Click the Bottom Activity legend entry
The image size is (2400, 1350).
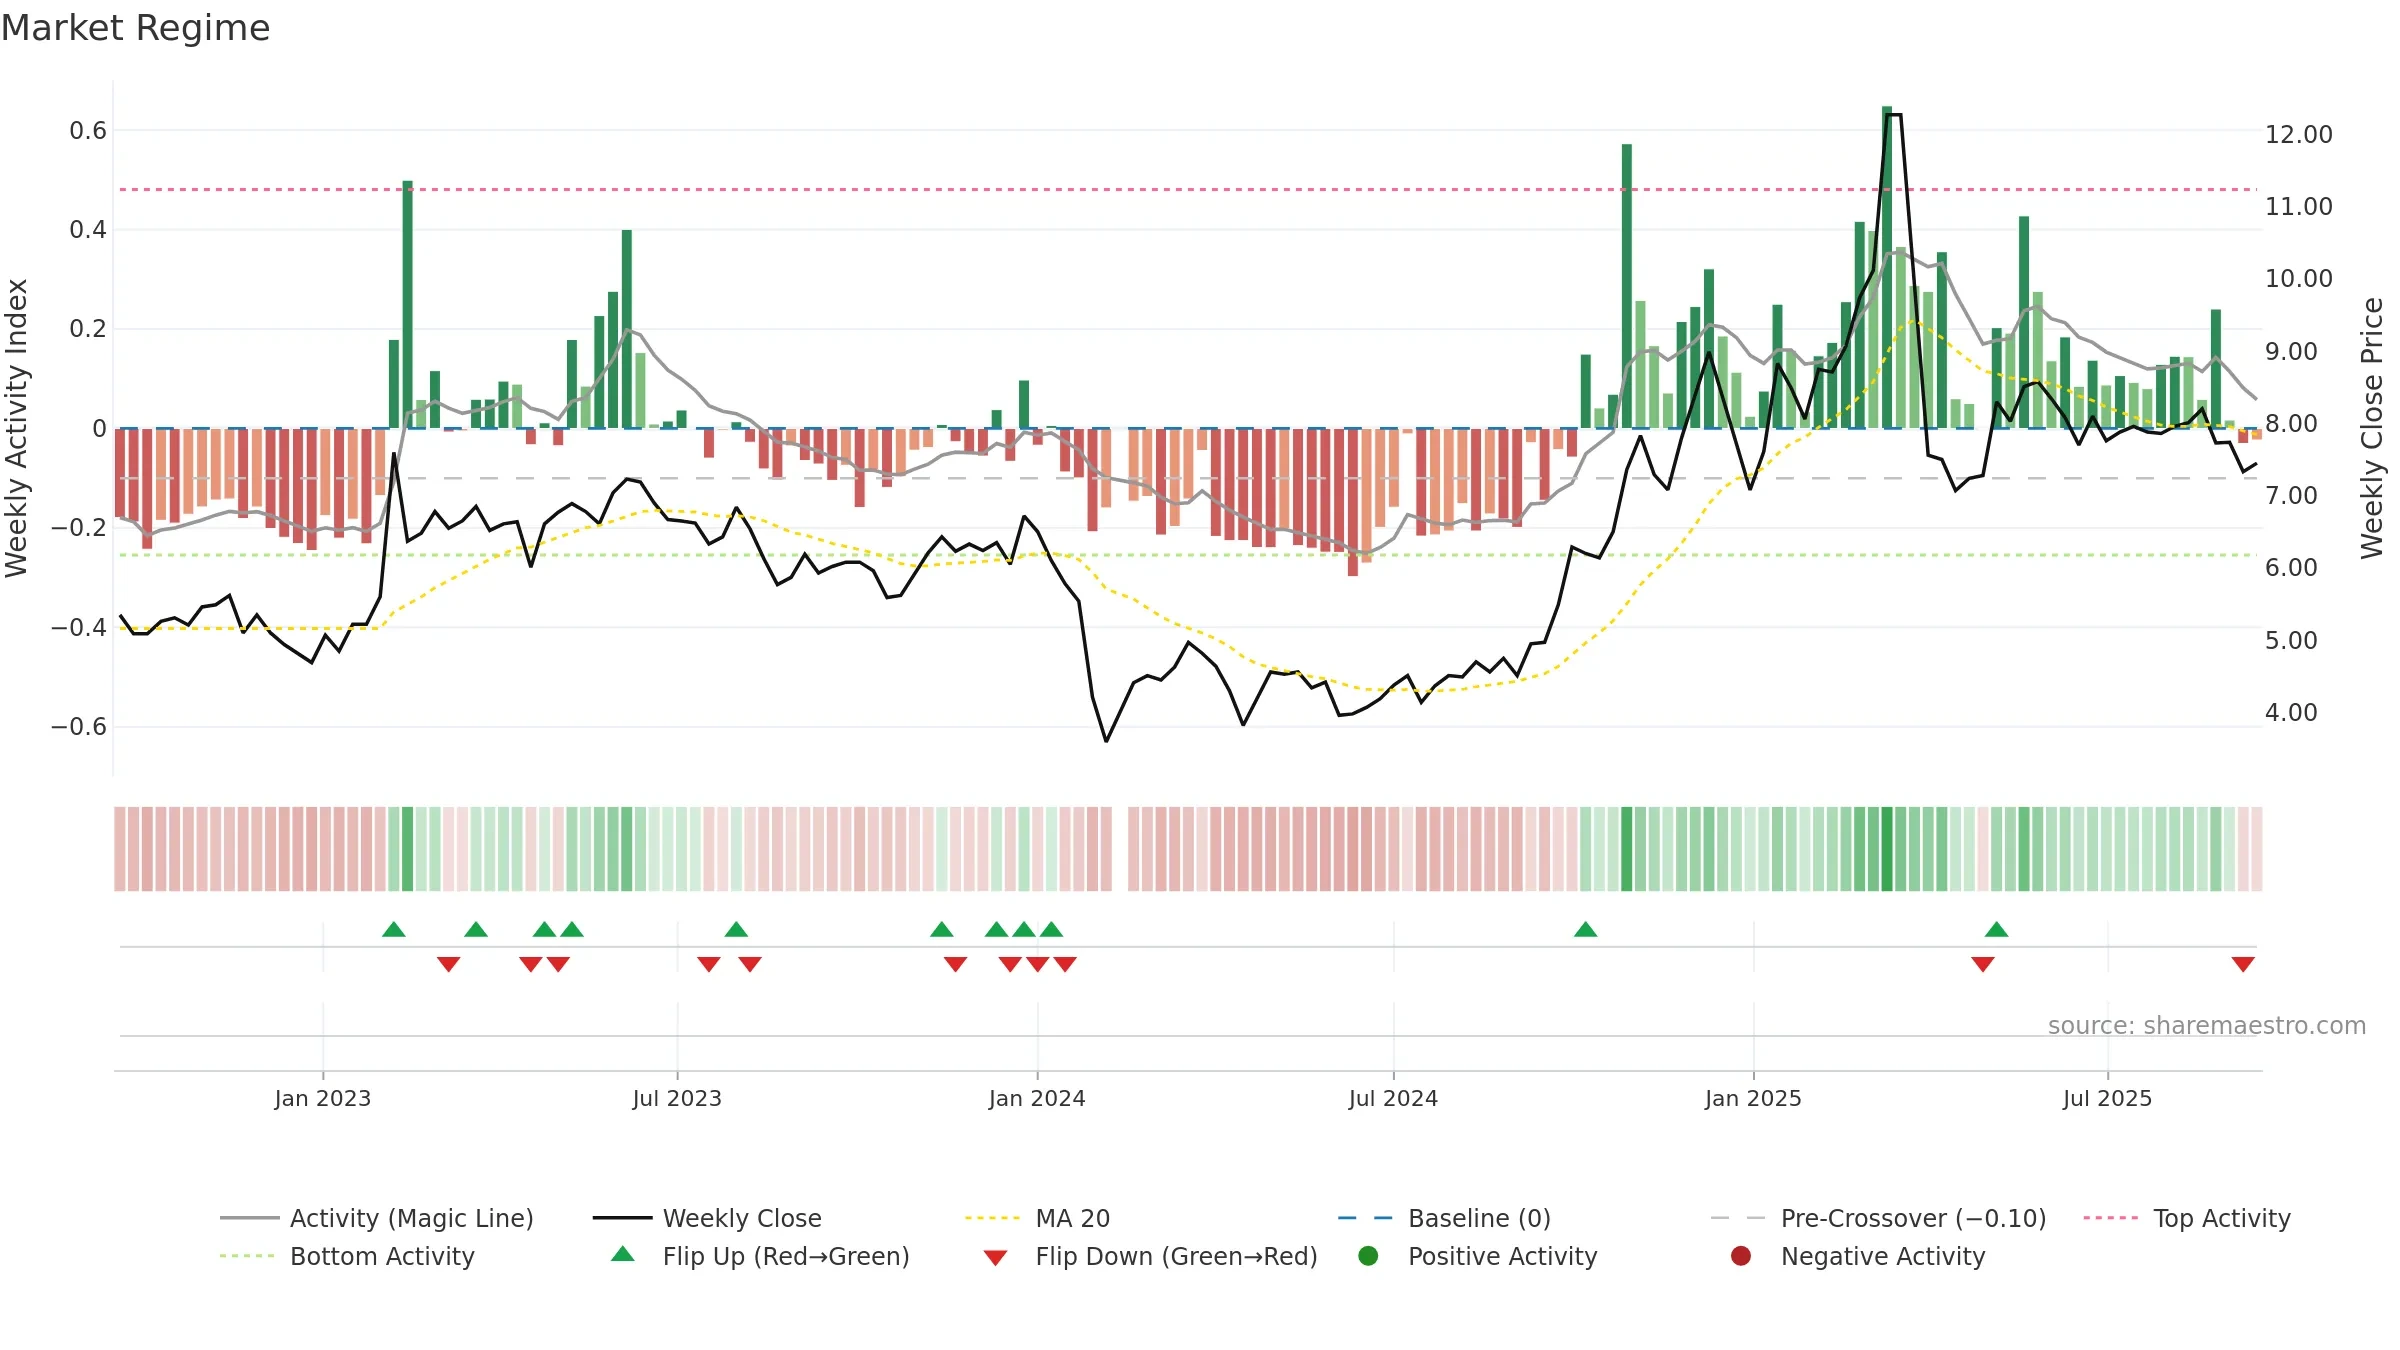(347, 1256)
